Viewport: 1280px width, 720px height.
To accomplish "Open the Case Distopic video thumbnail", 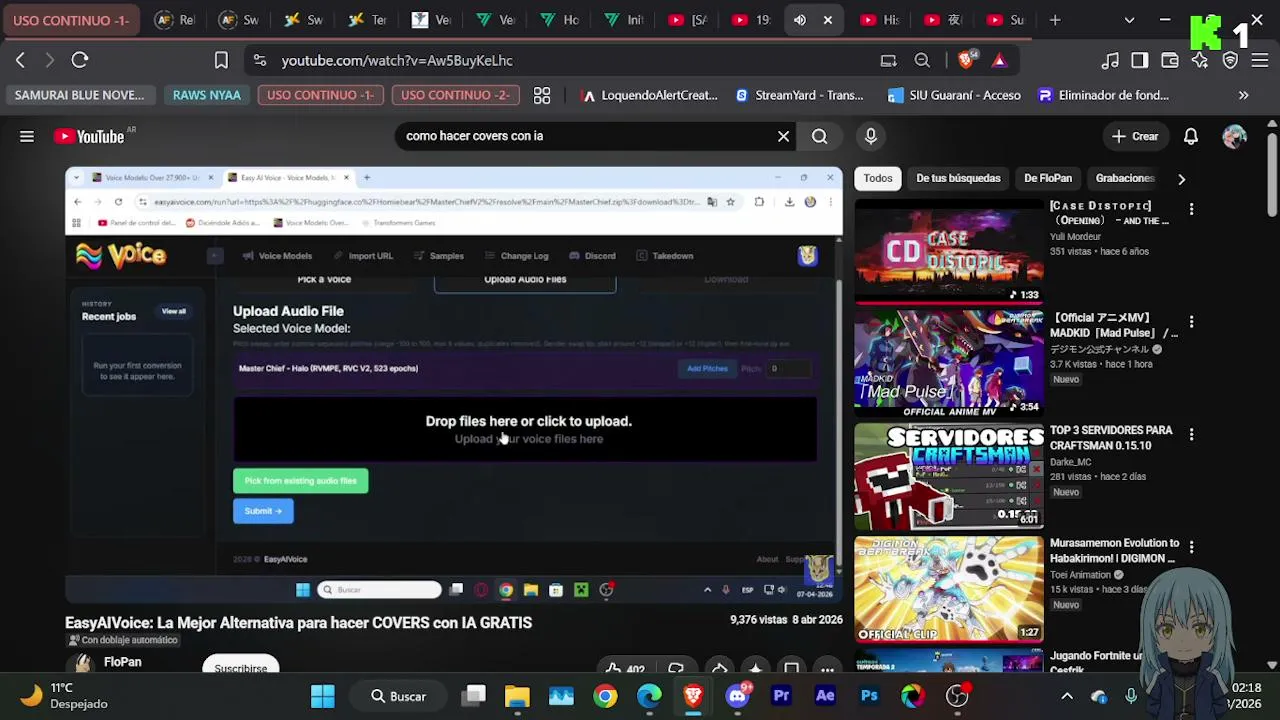I will (949, 251).
